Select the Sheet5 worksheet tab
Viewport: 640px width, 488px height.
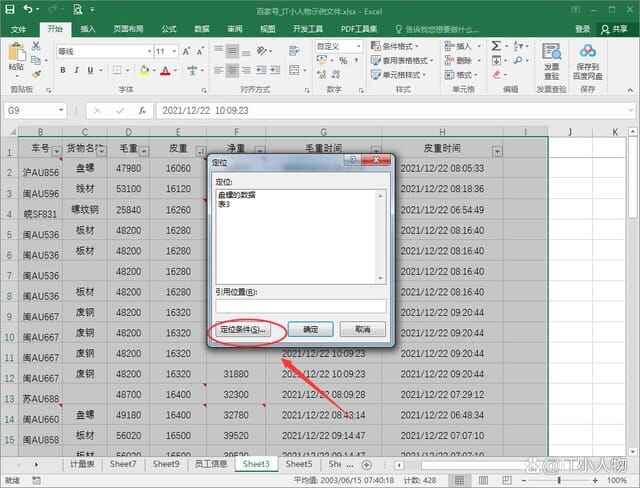coord(298,465)
